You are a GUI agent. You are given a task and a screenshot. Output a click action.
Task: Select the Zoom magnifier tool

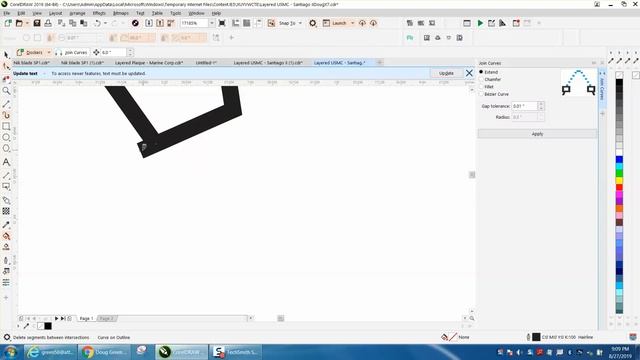tap(6, 91)
